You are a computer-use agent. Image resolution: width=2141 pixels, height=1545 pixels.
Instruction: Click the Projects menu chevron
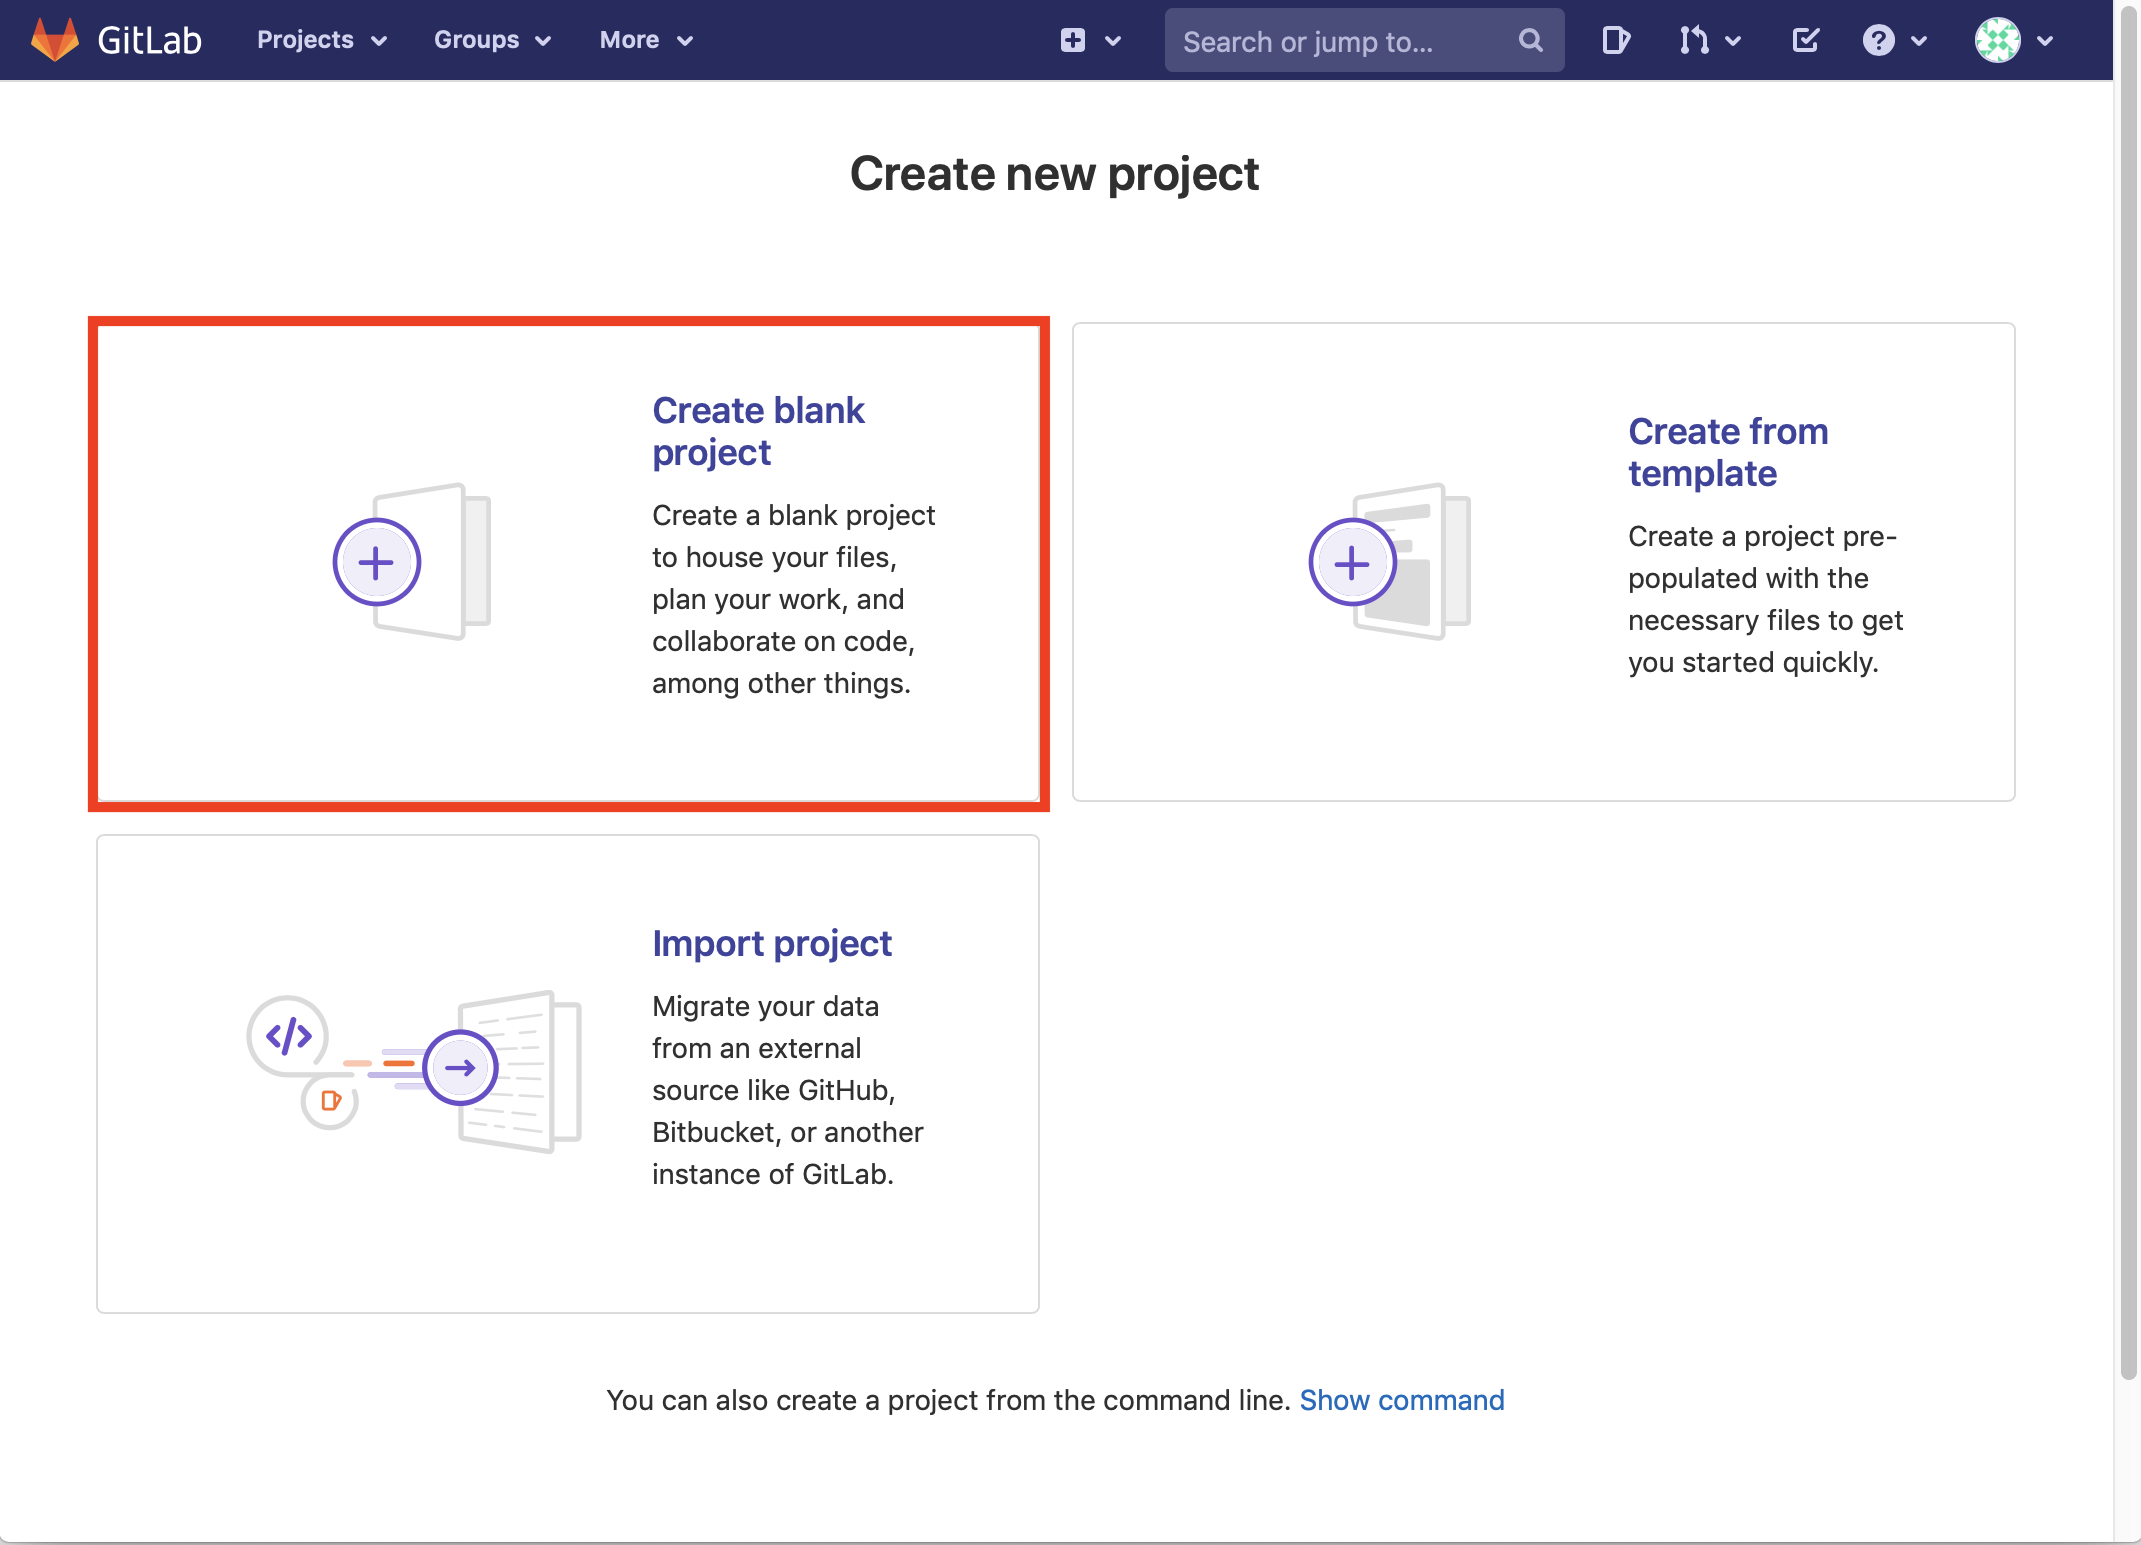(379, 41)
